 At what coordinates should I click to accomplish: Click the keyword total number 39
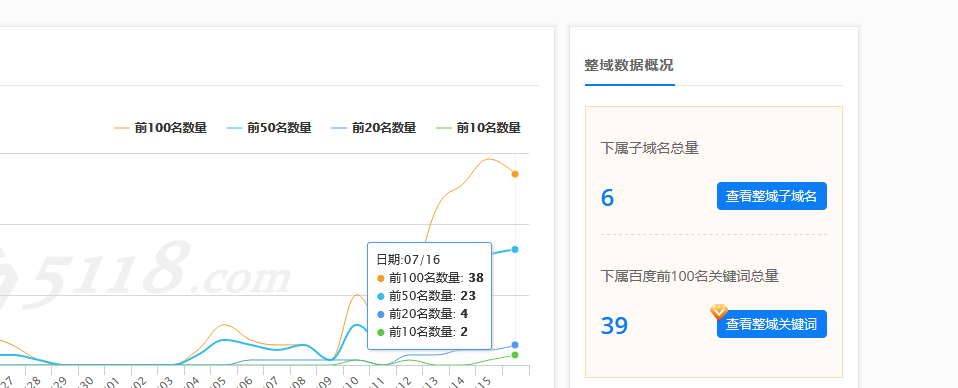pos(614,326)
